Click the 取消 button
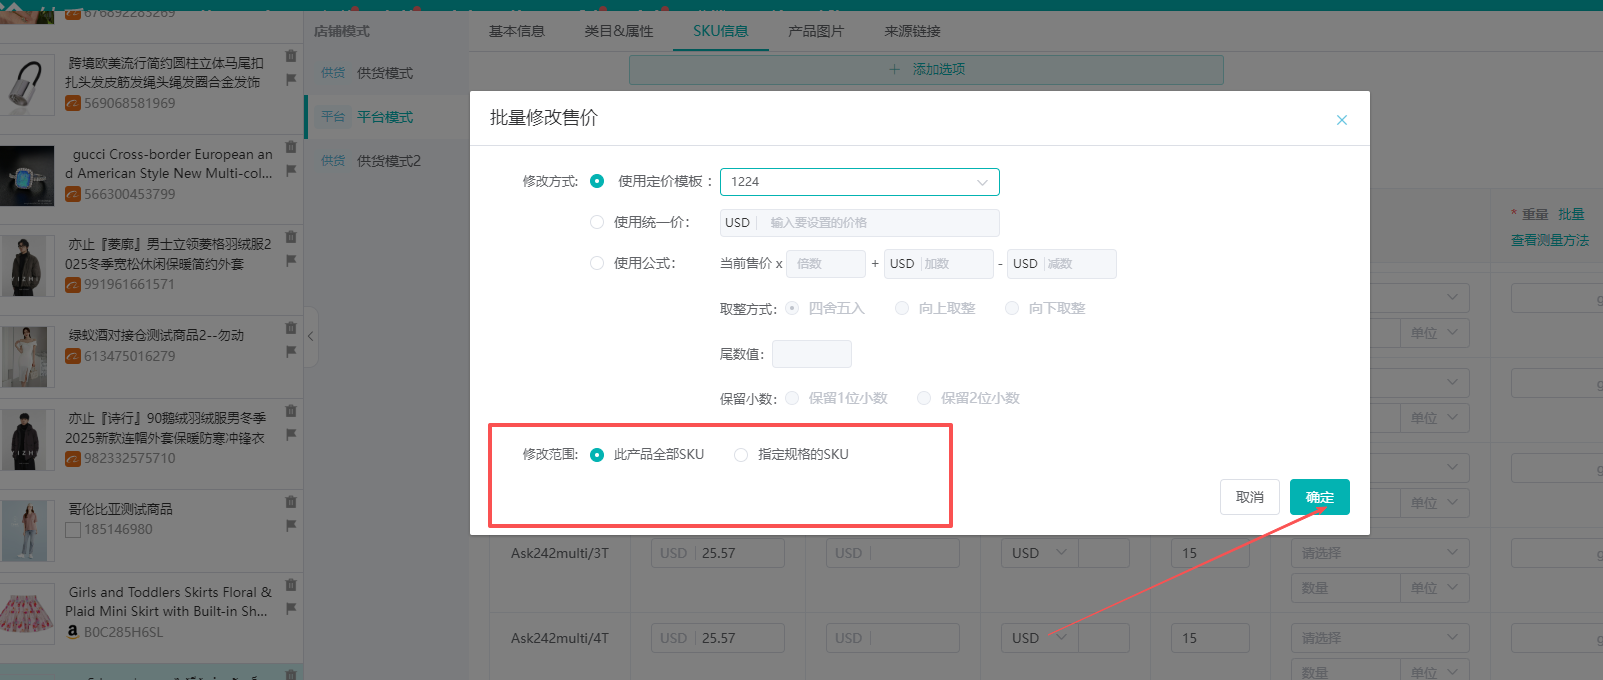The width and height of the screenshot is (1603, 680). [1249, 497]
